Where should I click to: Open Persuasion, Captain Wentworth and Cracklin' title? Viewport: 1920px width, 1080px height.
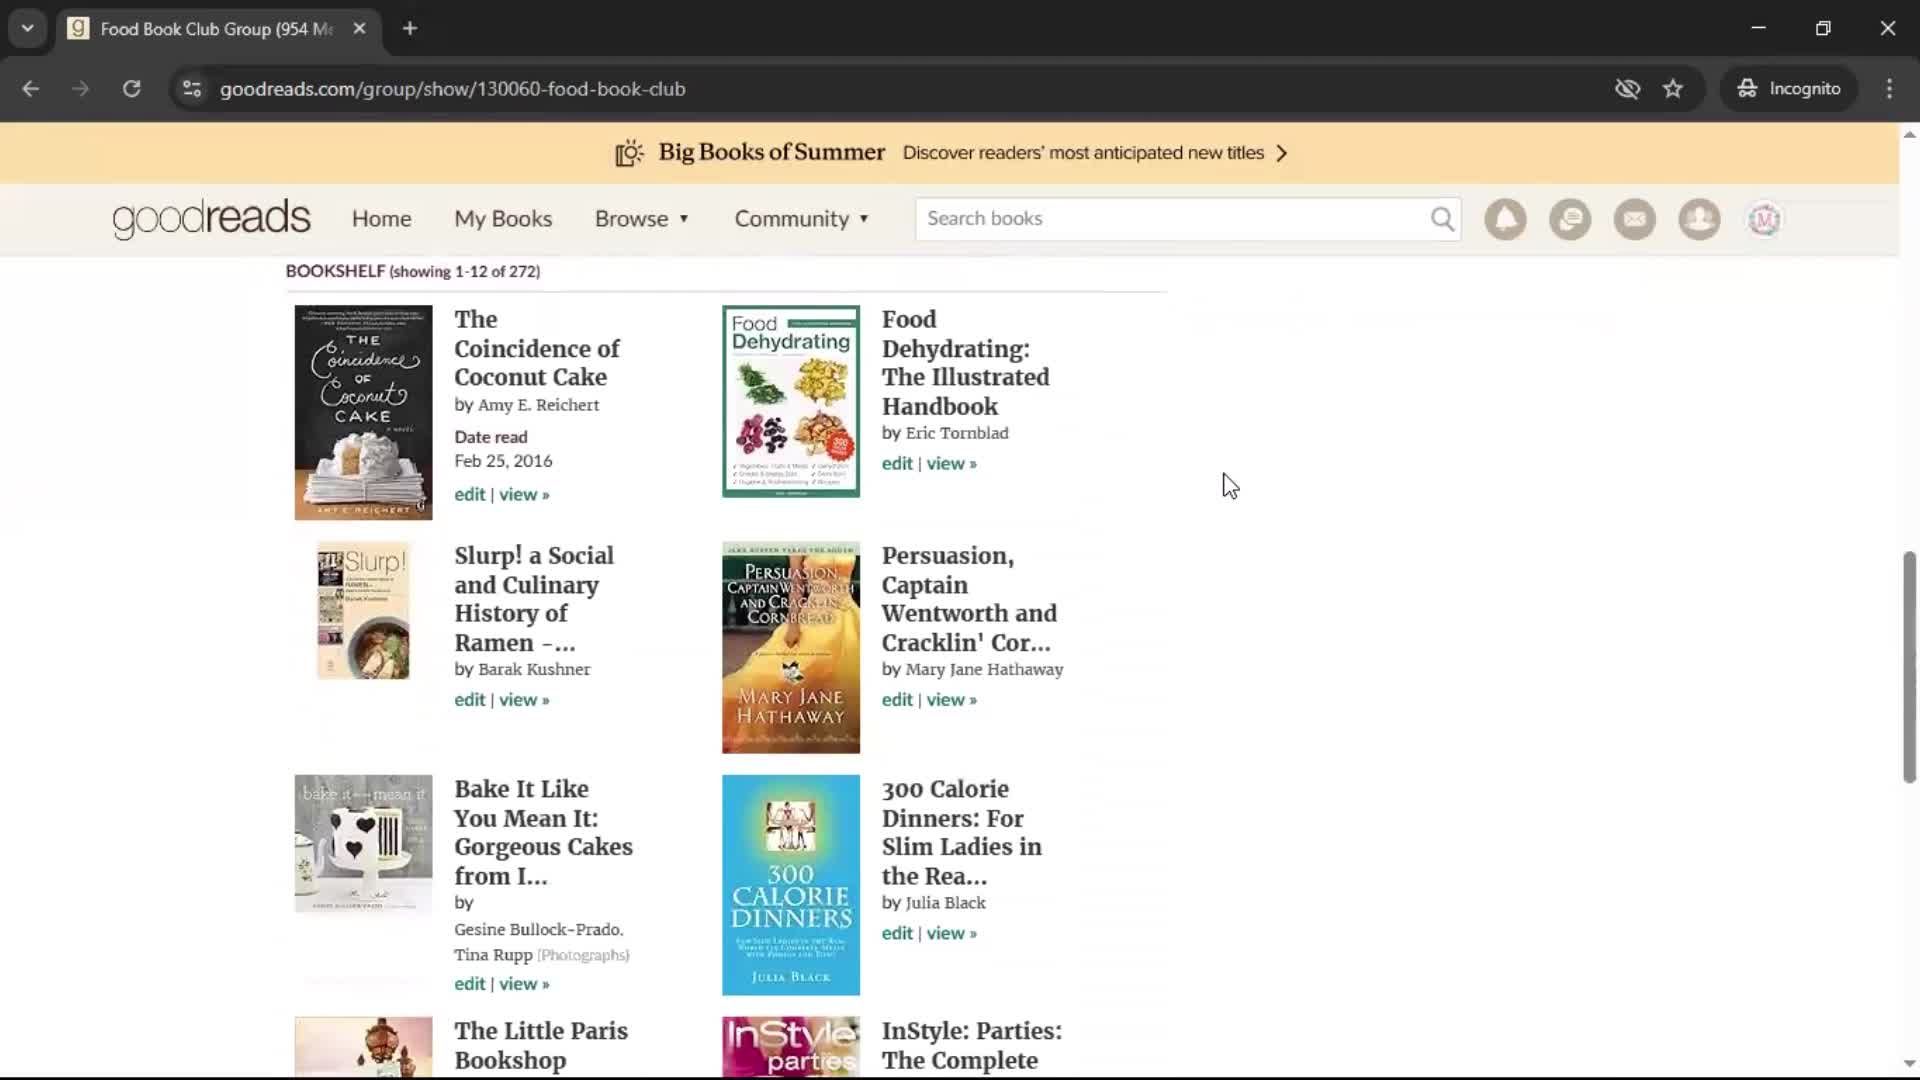969,599
